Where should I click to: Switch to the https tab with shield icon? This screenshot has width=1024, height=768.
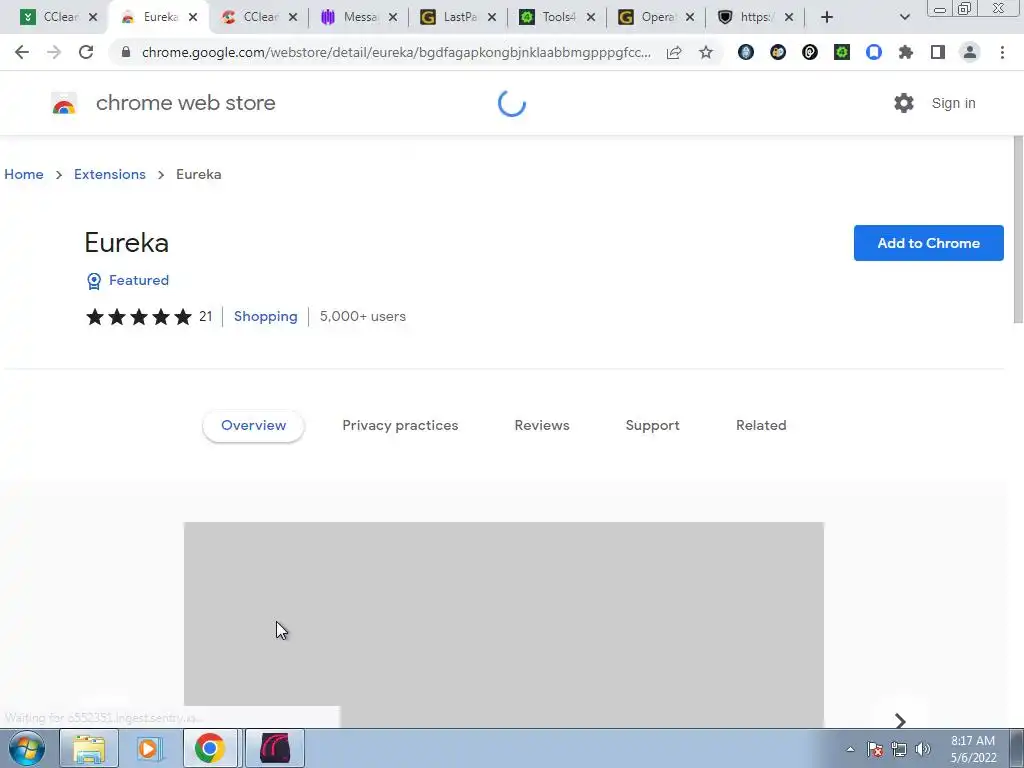754,17
